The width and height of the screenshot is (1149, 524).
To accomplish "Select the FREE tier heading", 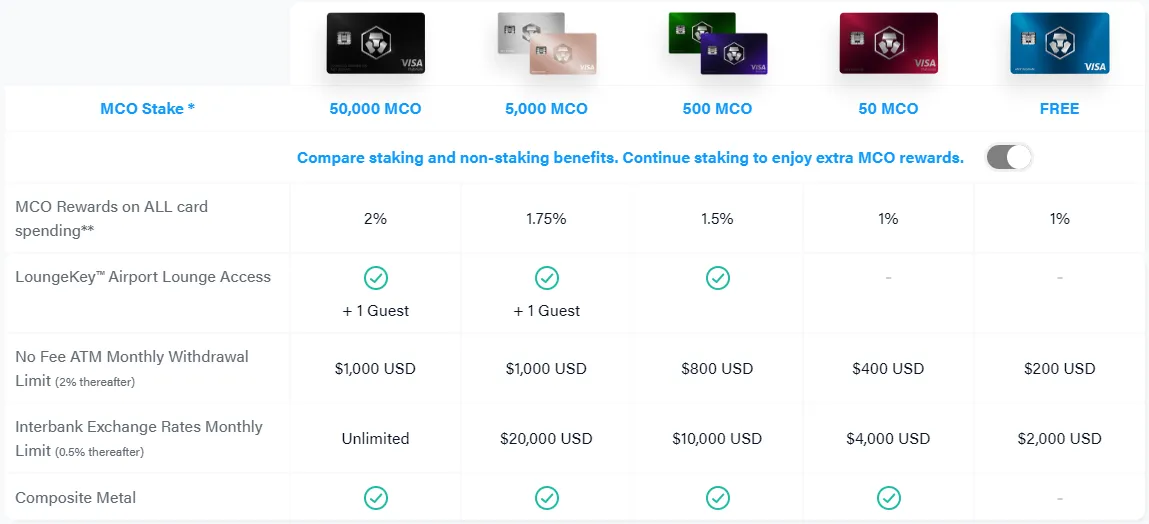I will (1059, 108).
